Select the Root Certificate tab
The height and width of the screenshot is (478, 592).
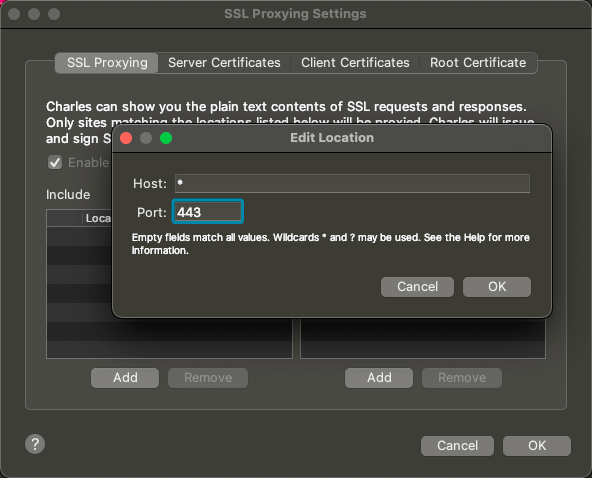pyautogui.click(x=478, y=63)
